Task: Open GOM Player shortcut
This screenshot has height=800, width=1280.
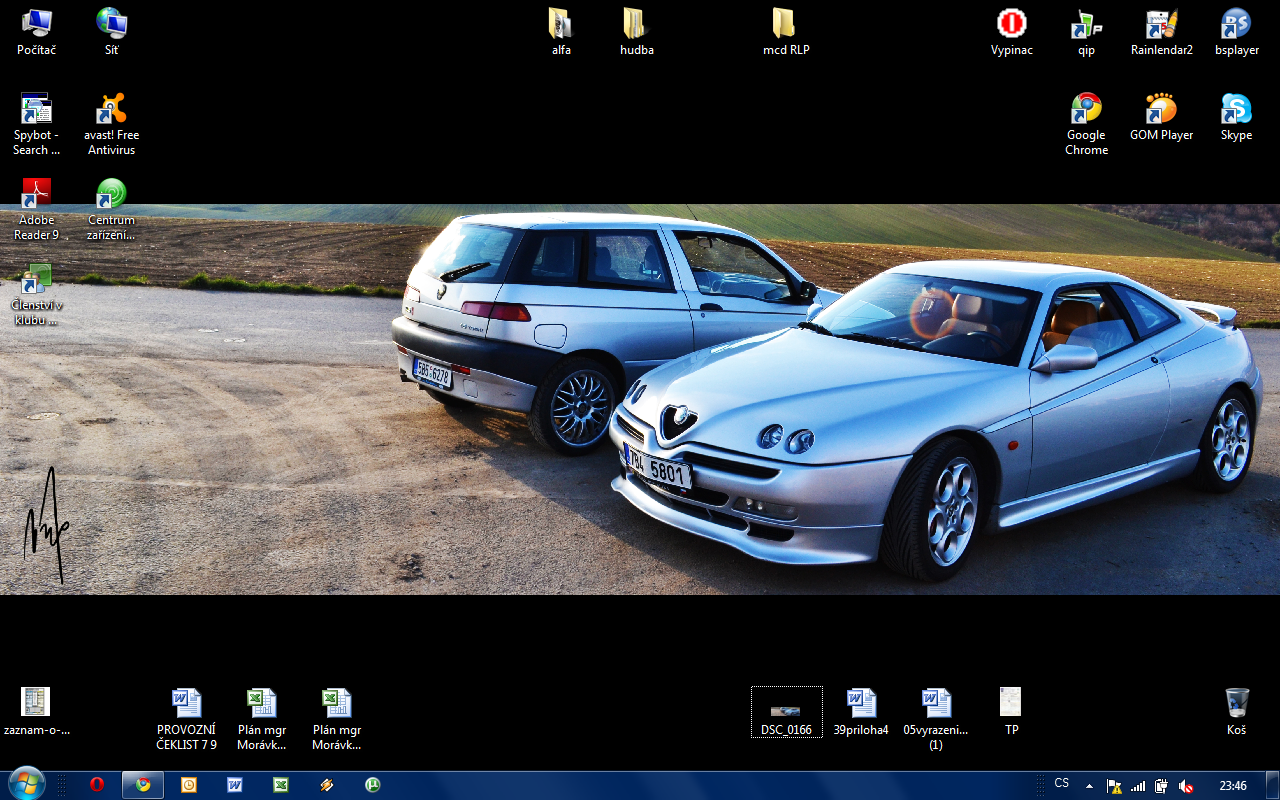Action: coord(1161,109)
